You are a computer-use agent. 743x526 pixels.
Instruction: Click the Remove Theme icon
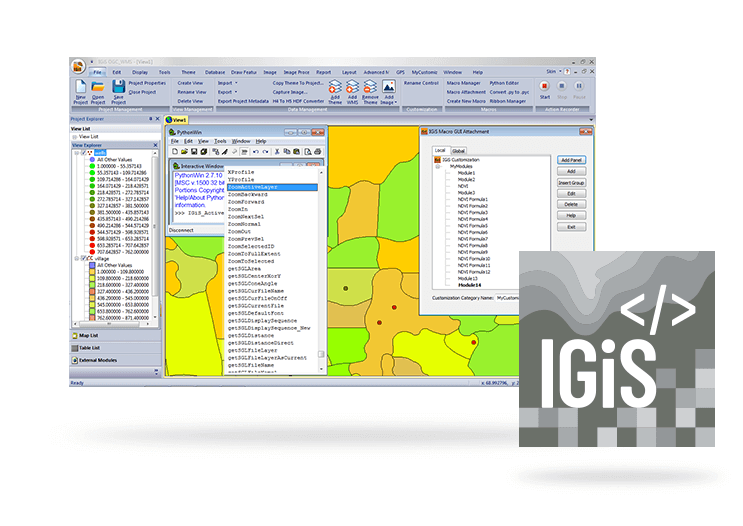coord(370,87)
